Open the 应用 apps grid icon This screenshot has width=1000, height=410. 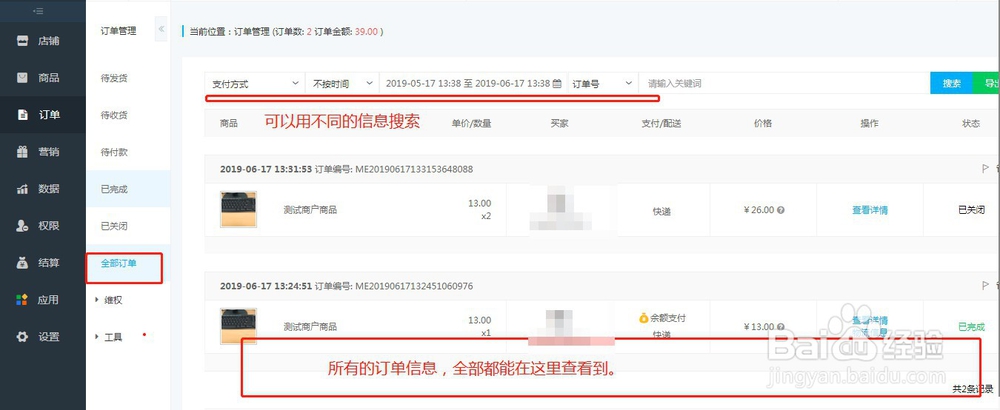(22, 300)
